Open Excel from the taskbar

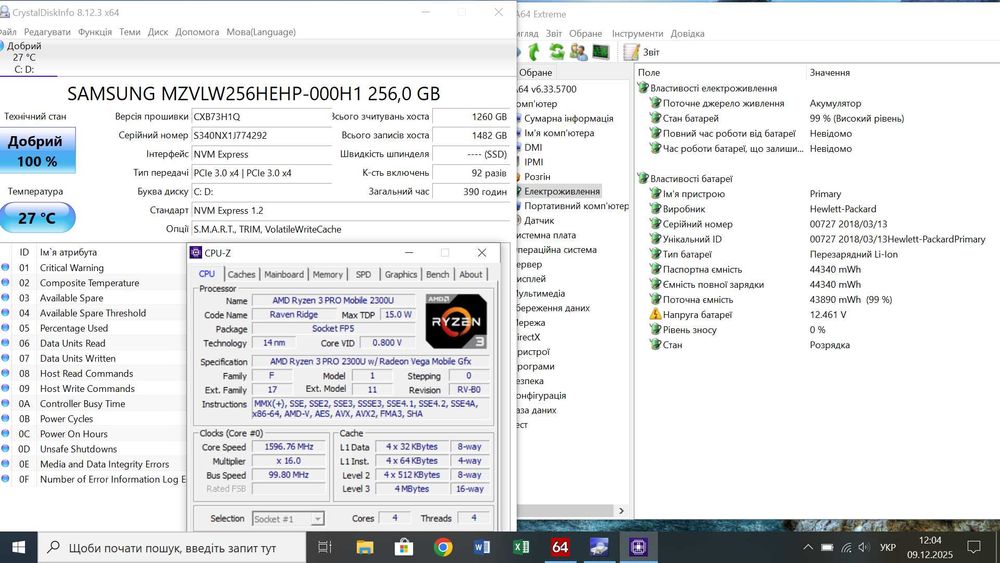point(521,547)
